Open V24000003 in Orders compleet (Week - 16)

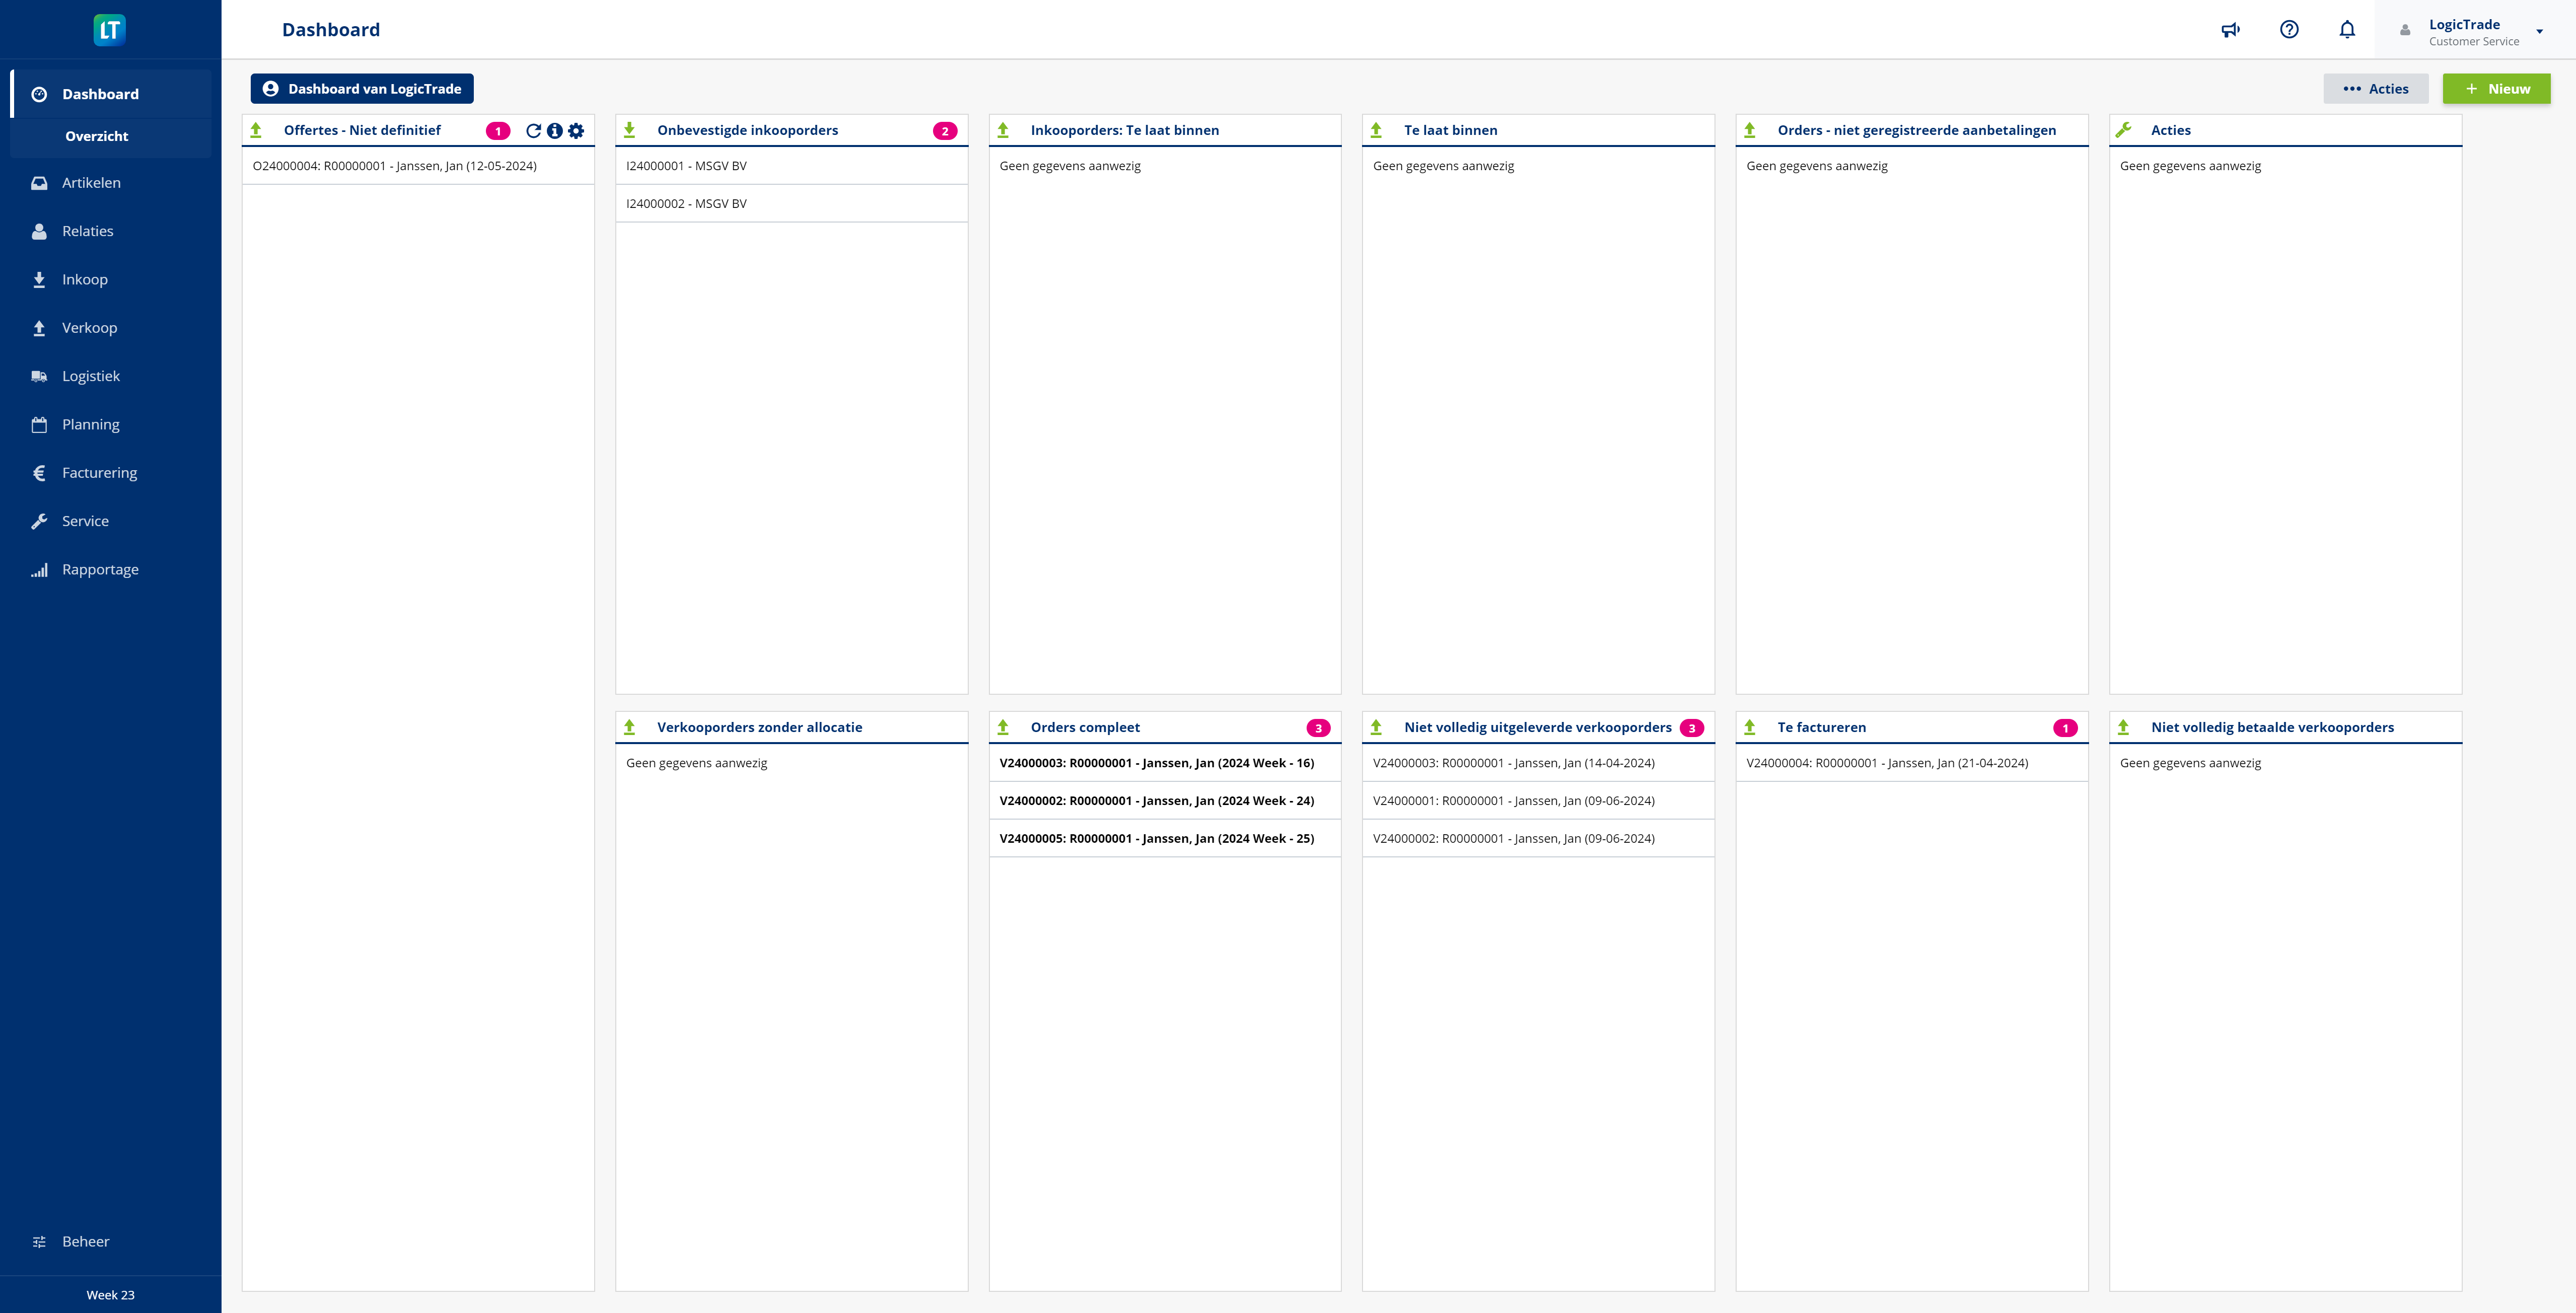click(1164, 763)
